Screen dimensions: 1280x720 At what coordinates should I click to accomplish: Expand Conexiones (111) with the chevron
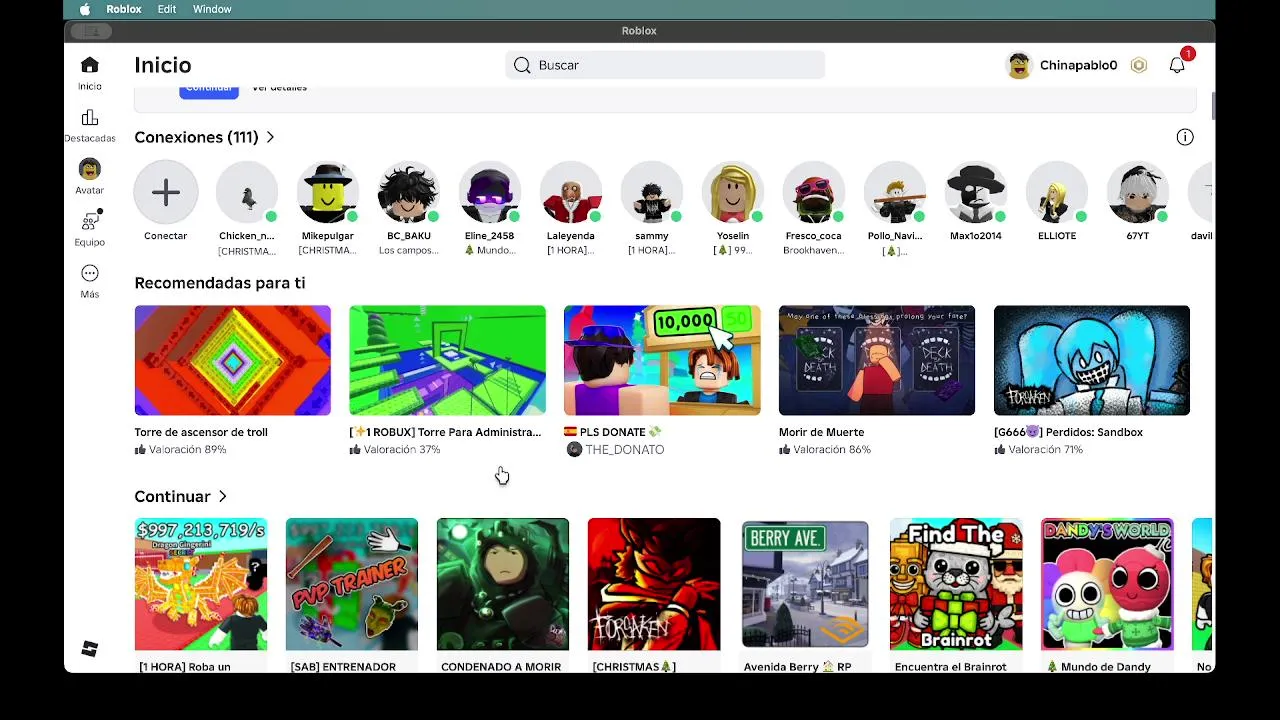[270, 137]
